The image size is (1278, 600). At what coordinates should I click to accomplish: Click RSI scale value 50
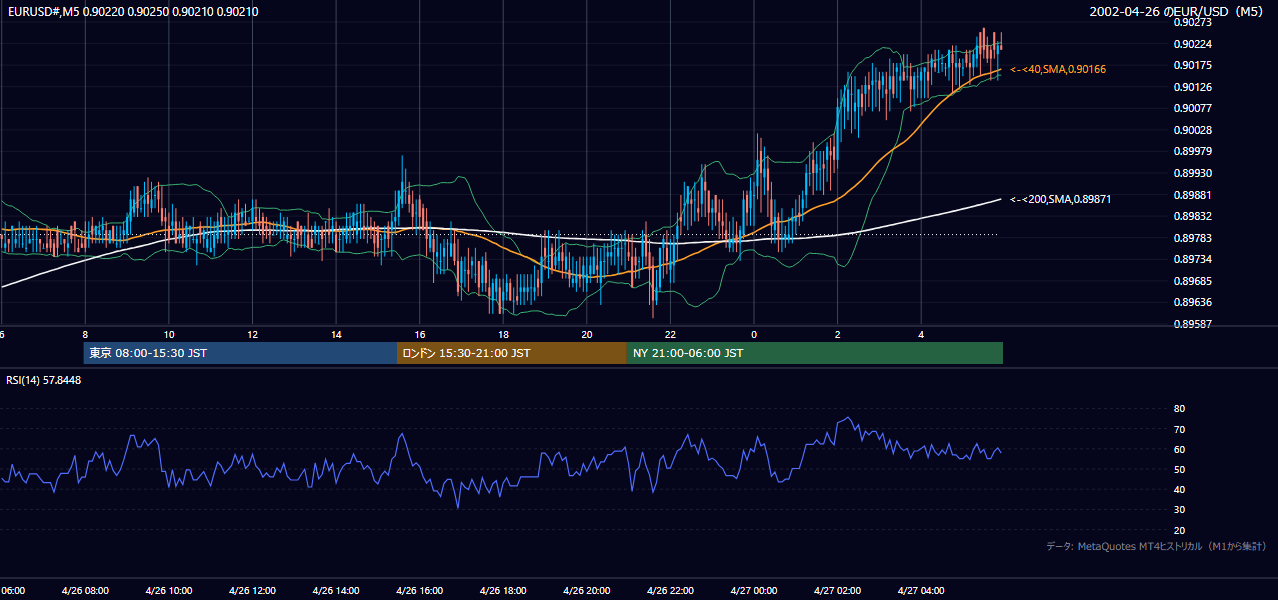pos(1179,469)
